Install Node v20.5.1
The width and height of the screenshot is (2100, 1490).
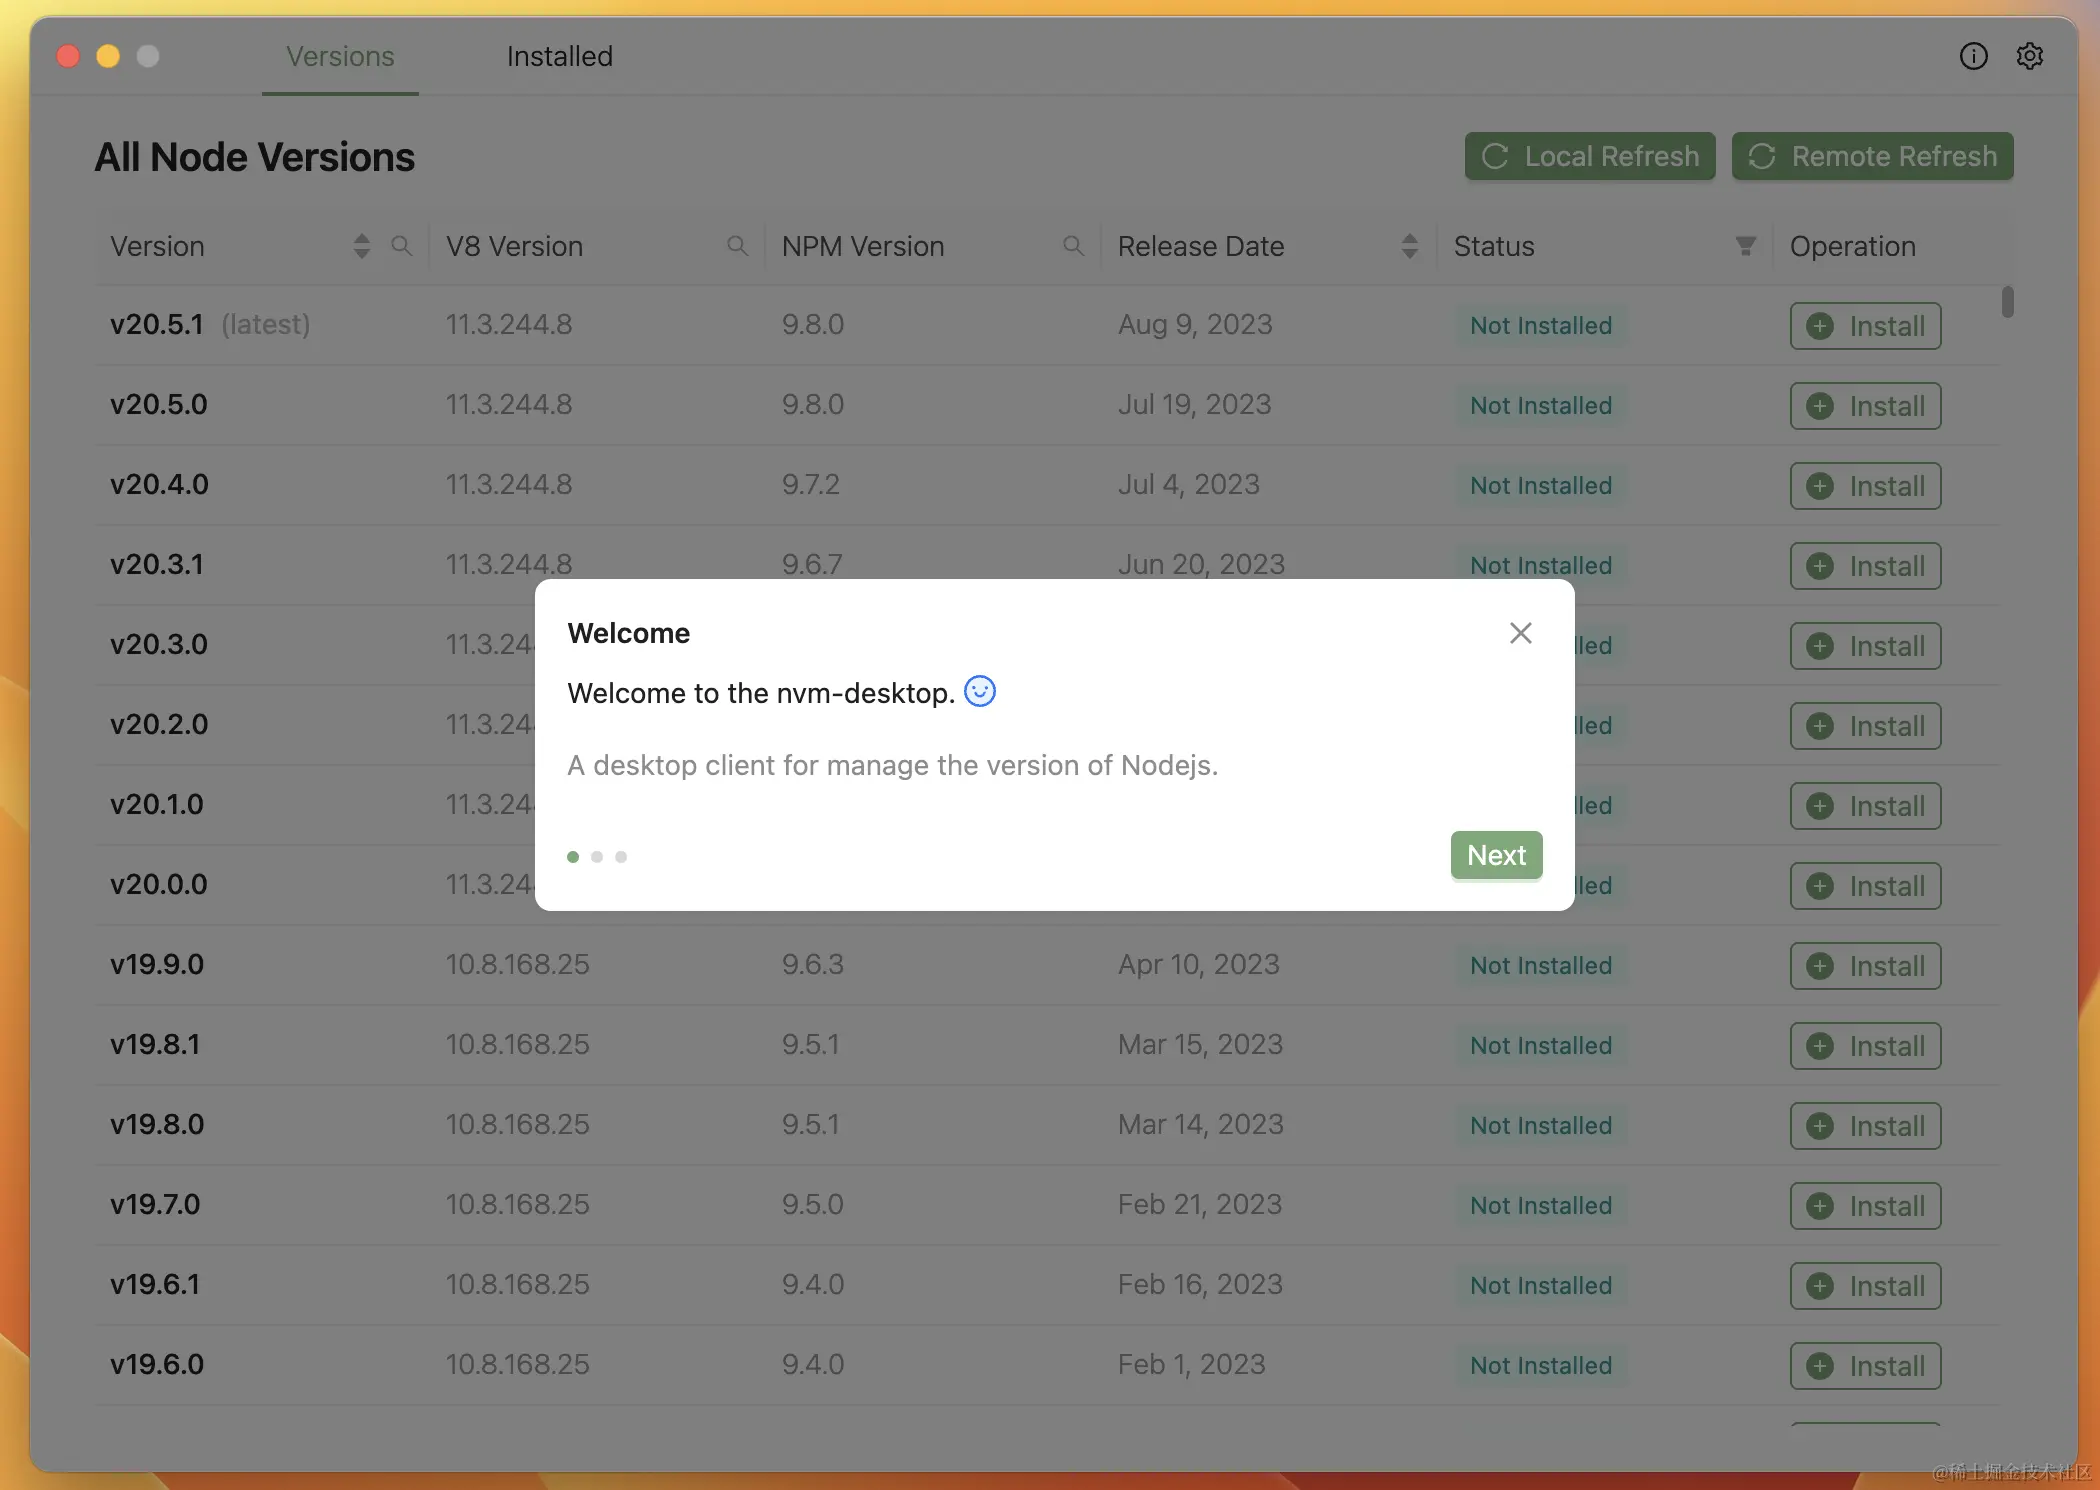(x=1865, y=326)
